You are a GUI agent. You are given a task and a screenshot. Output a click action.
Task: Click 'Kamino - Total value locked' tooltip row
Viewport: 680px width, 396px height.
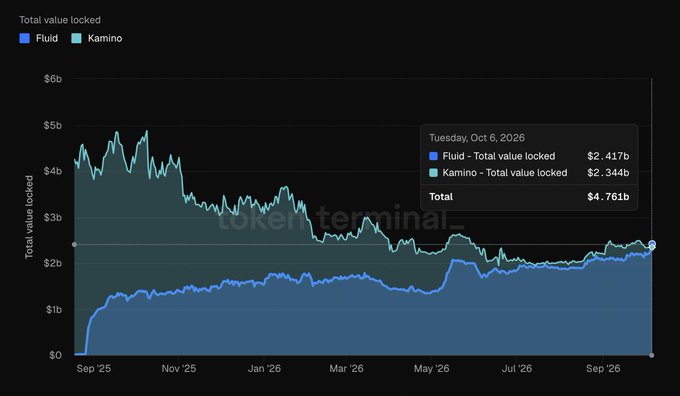(529, 173)
